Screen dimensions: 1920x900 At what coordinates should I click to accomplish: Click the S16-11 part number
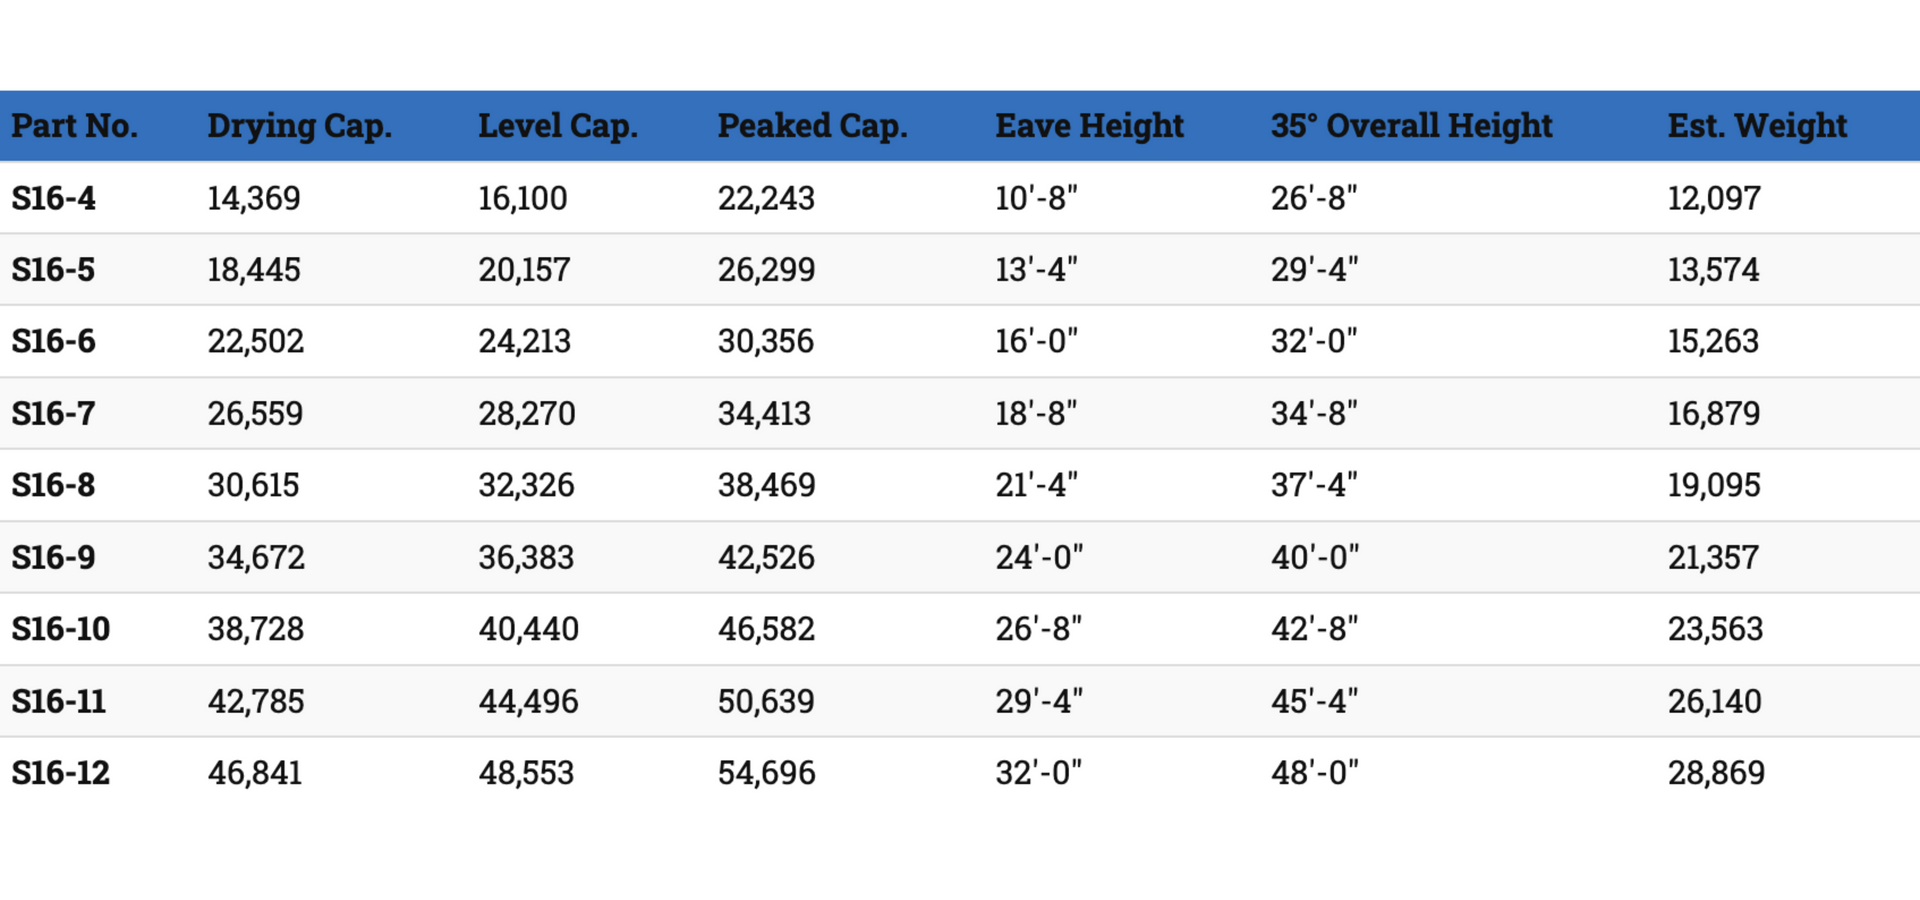pos(59,701)
